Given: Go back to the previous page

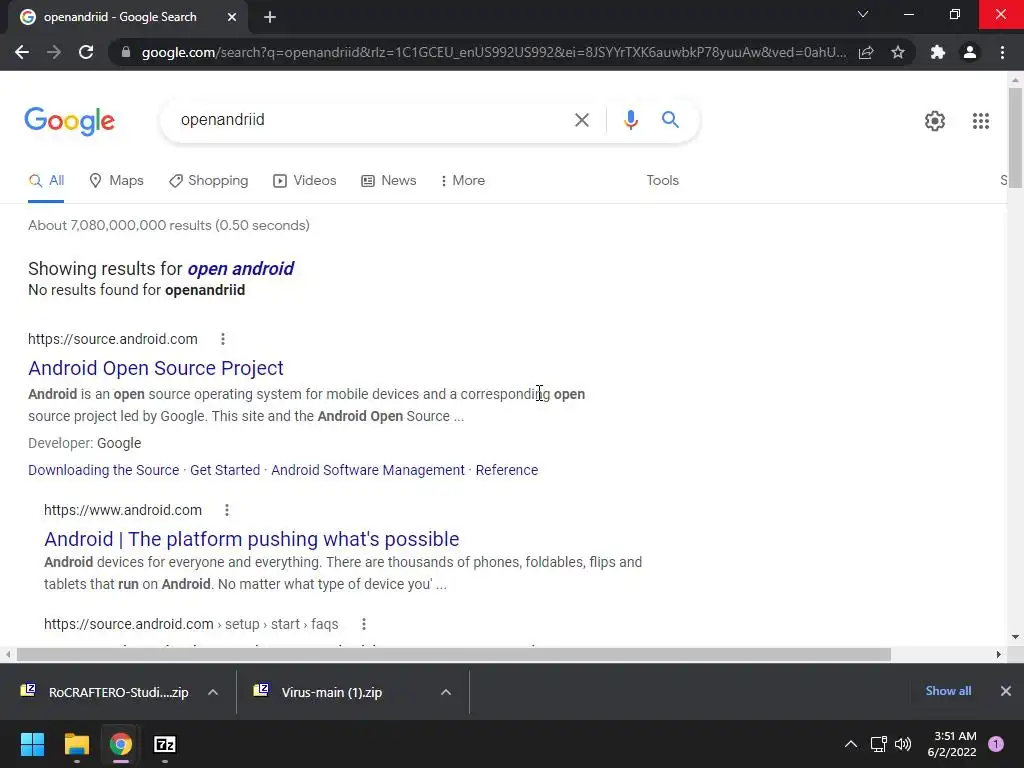Looking at the screenshot, I should point(22,52).
